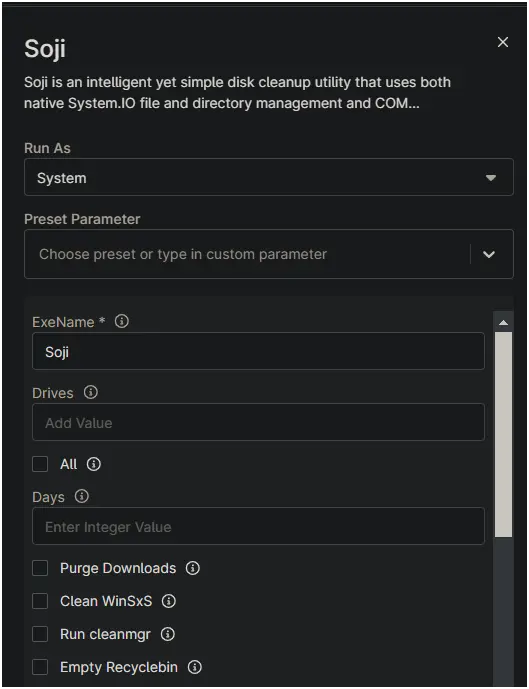Click the Empty Recyclebin info icon

pos(195,667)
